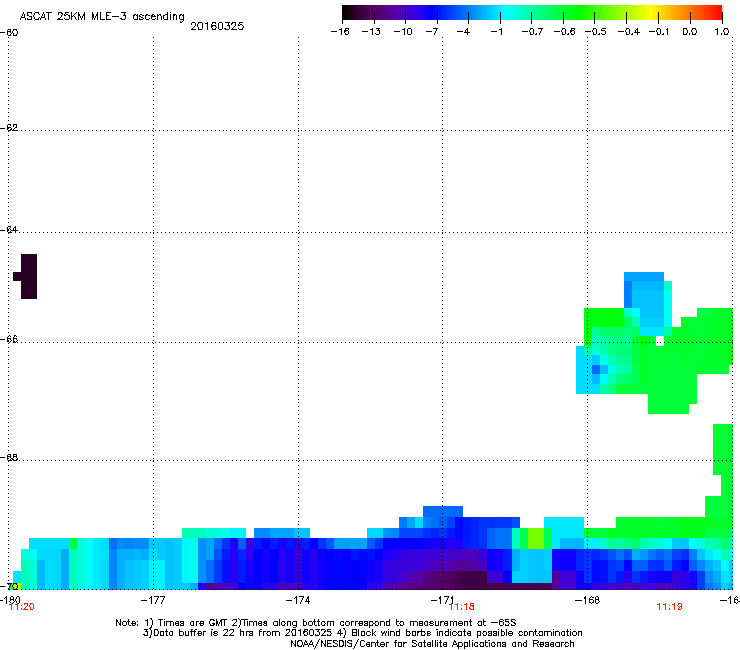
Task: Click the date label 20160325
Action: (x=217, y=26)
